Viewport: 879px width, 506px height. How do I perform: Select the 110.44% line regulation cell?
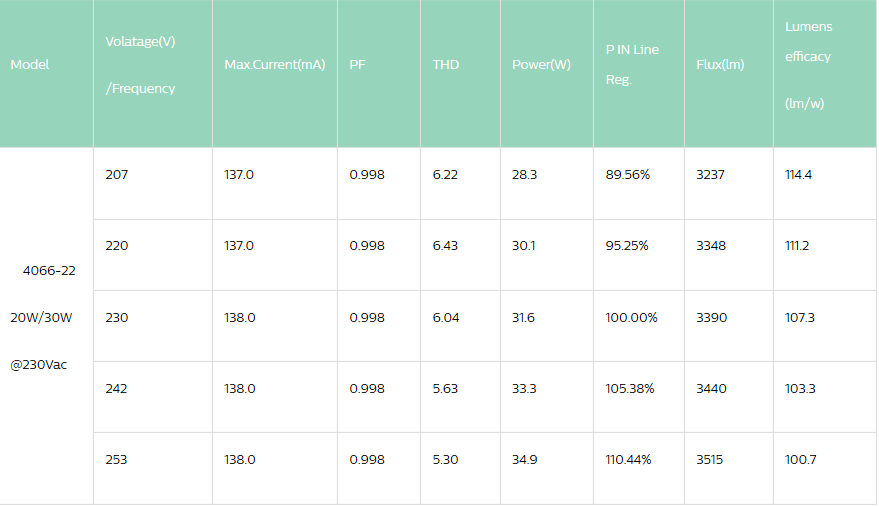tap(629, 460)
